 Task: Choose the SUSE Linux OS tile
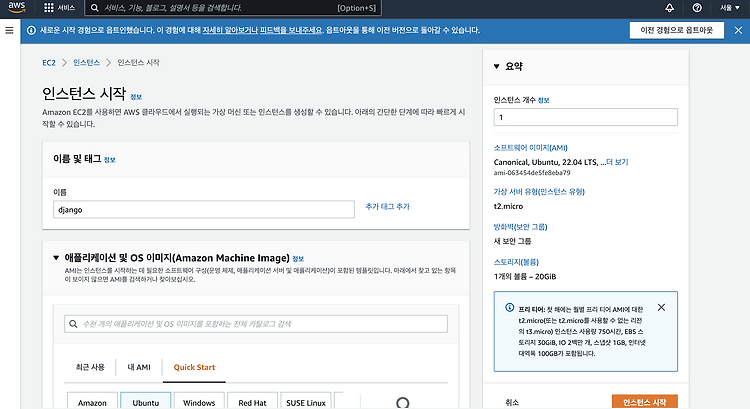point(306,401)
